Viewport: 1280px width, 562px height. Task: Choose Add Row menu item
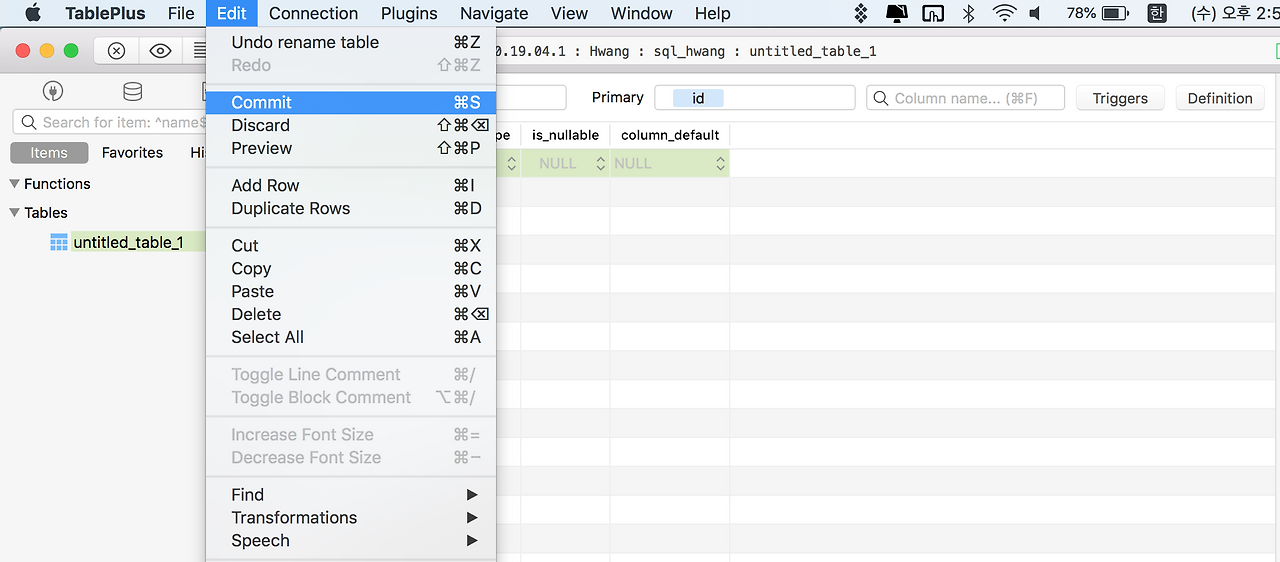pos(350,185)
